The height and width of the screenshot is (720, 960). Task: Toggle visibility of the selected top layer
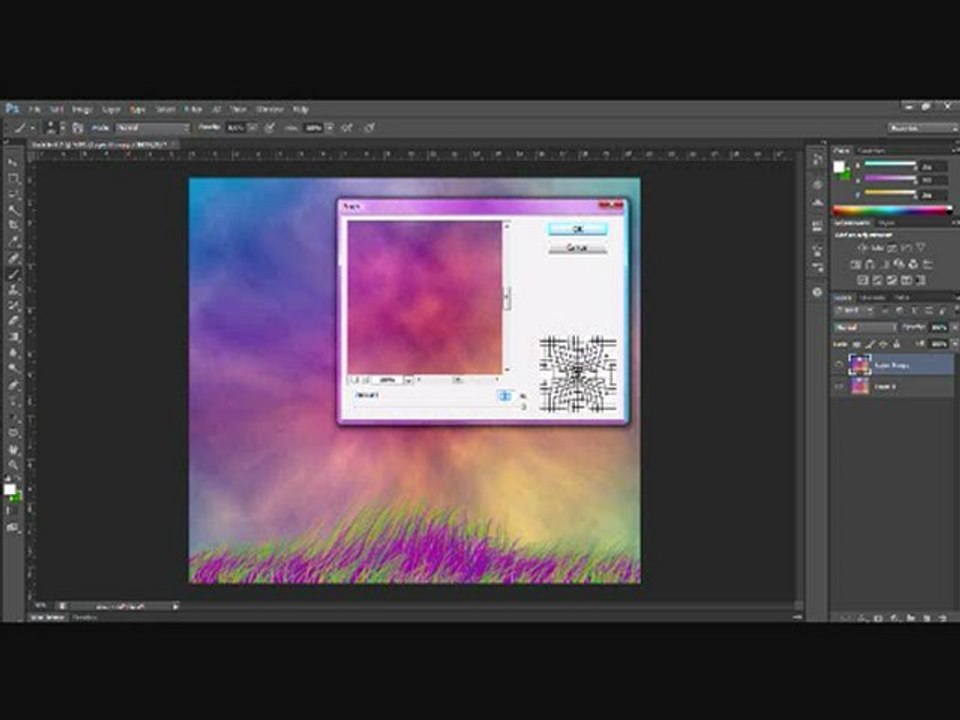839,365
